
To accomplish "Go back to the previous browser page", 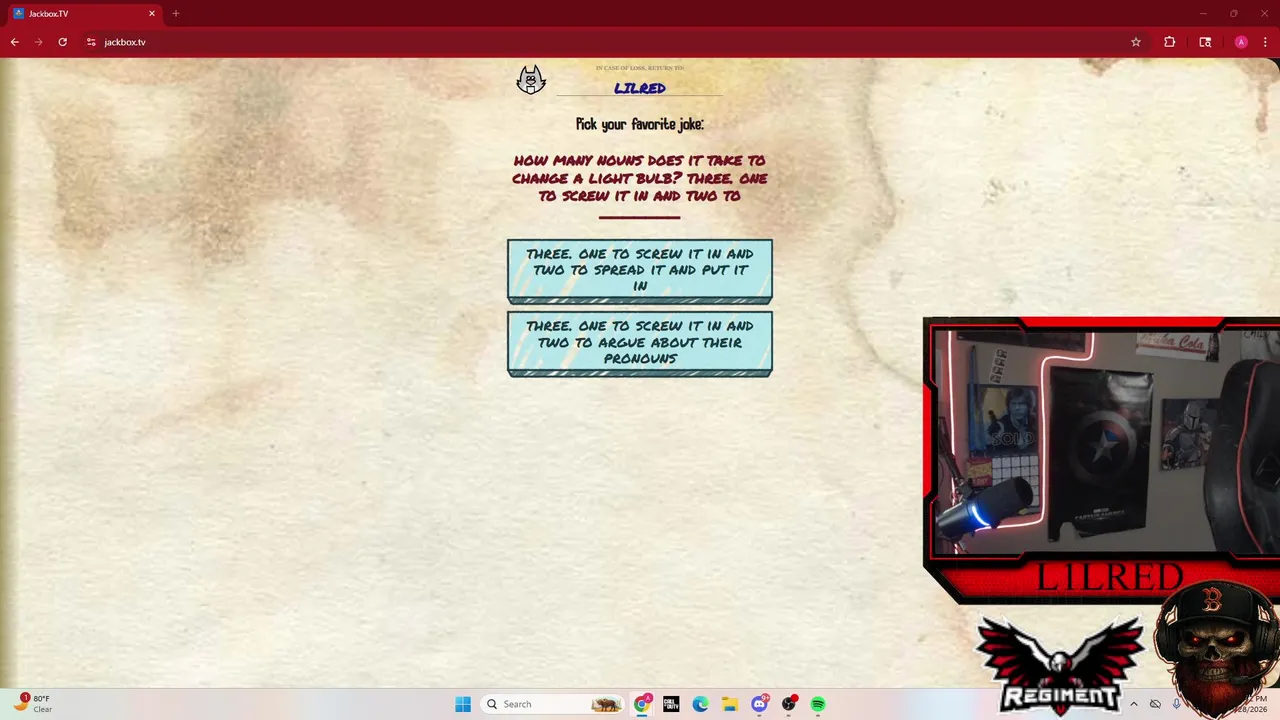I will point(14,42).
